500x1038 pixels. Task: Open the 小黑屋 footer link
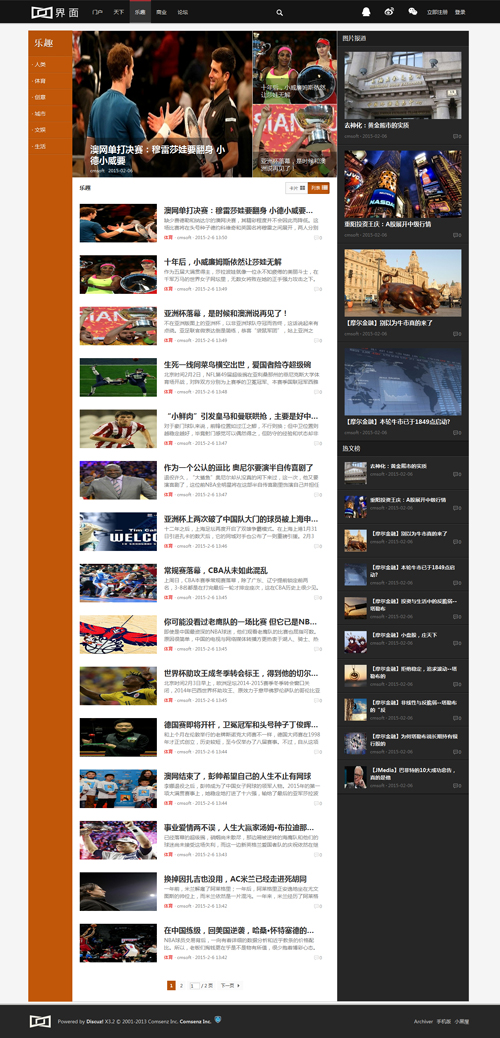point(462,1021)
